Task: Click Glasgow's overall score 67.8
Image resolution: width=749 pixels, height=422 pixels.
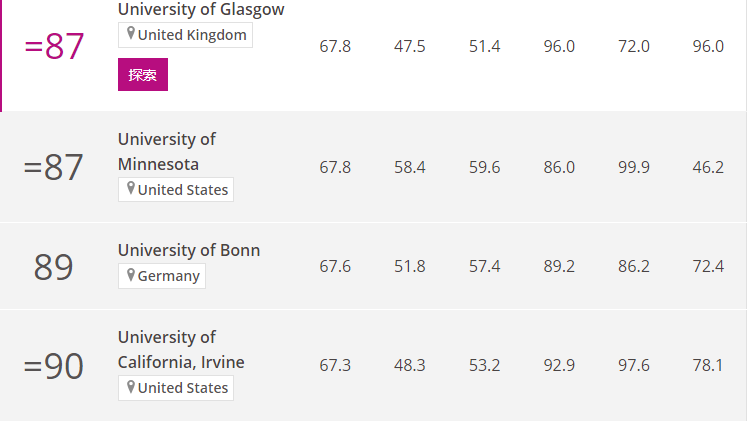Action: (x=335, y=46)
